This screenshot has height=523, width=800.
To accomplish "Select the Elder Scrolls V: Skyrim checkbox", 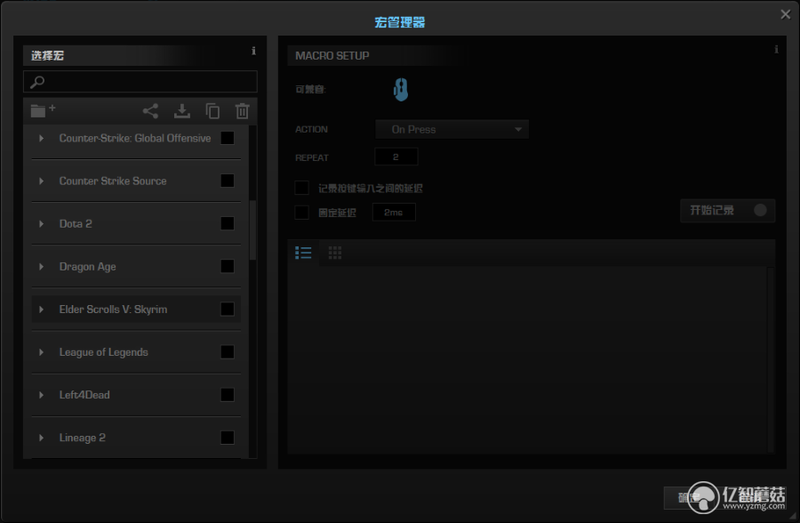I will click(228, 309).
